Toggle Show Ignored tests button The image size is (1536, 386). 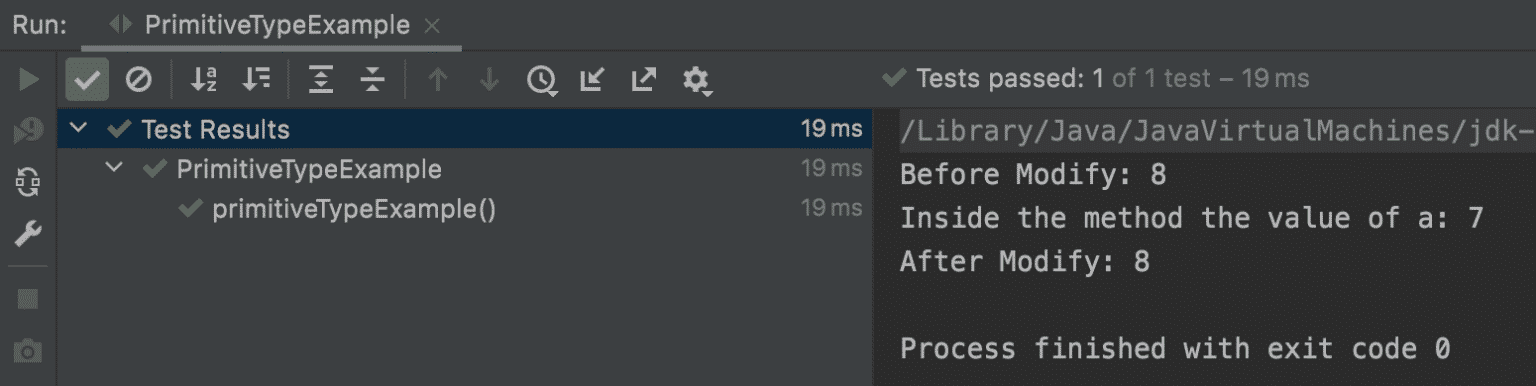pos(139,79)
